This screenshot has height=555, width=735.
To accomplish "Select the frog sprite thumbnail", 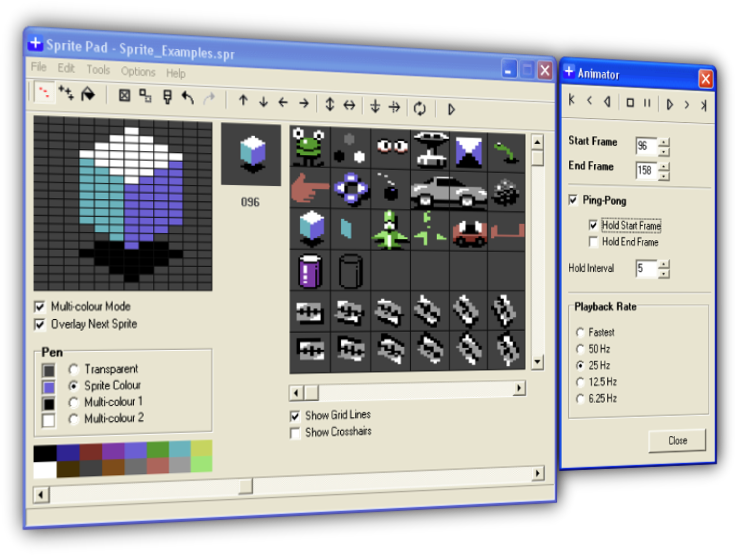I will point(308,148).
